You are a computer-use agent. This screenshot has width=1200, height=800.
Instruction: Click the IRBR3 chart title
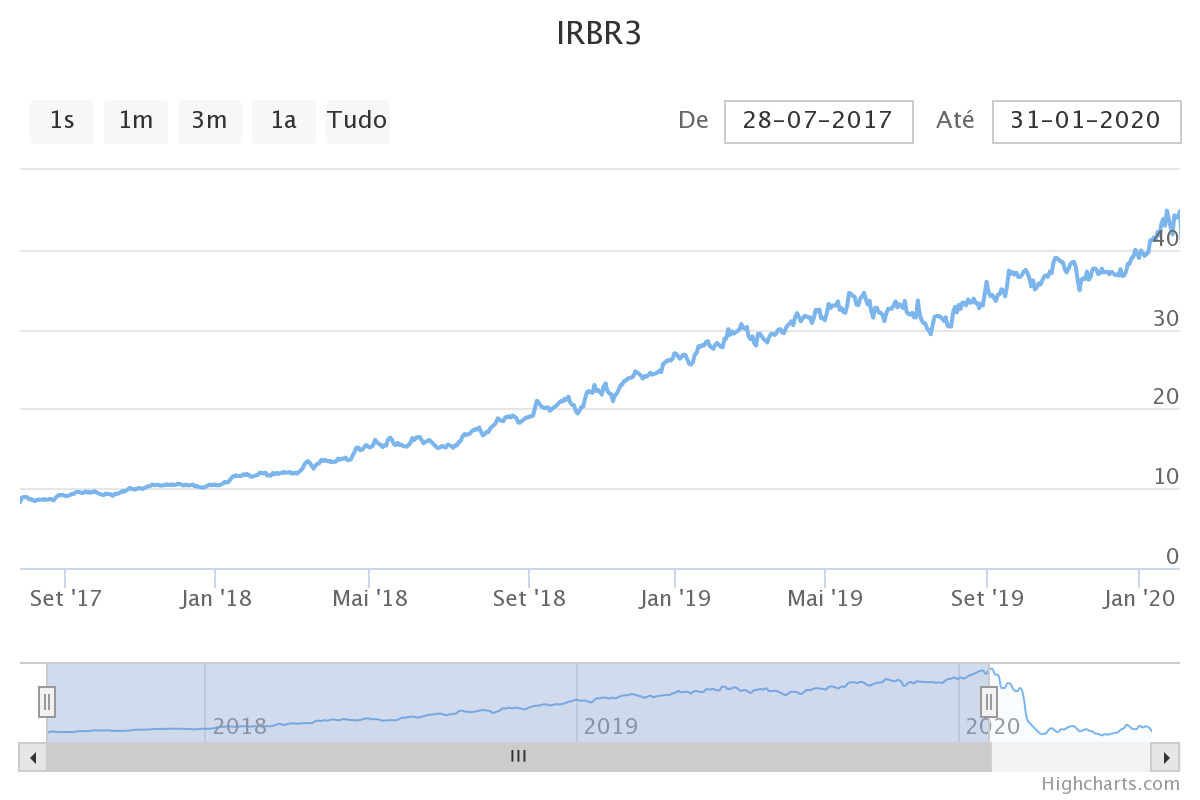click(599, 34)
